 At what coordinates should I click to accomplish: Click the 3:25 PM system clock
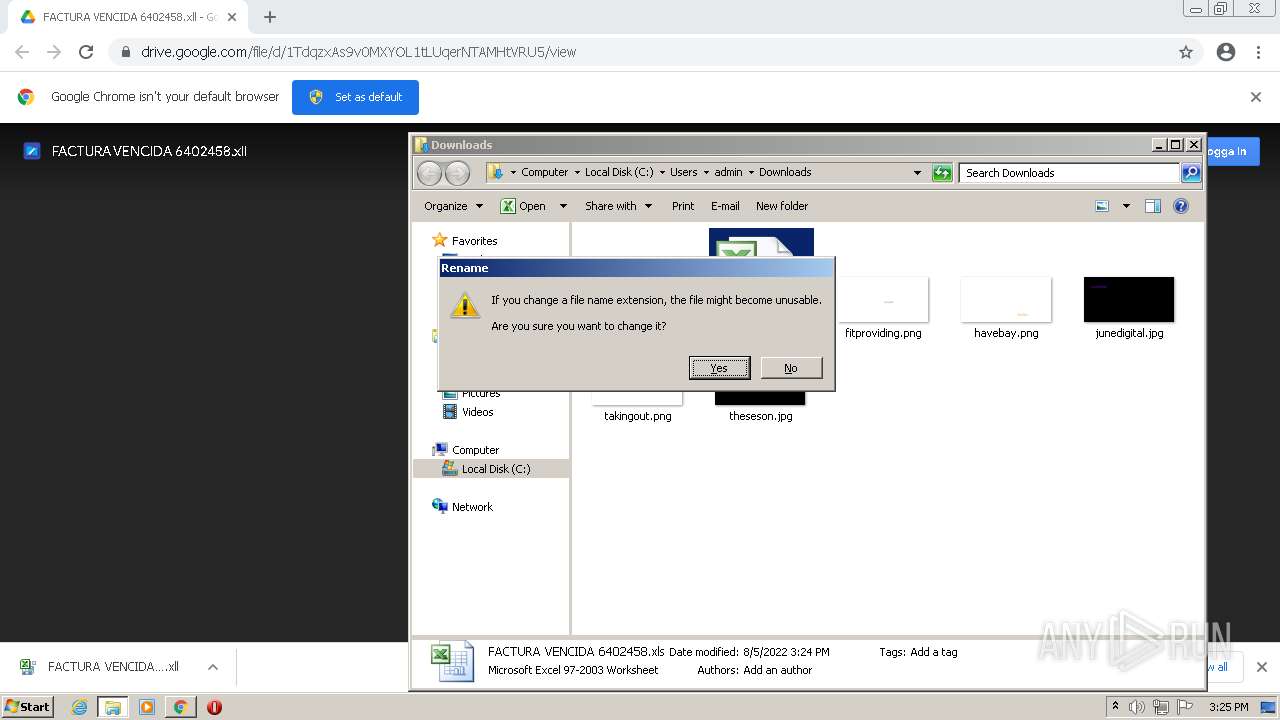click(1228, 707)
